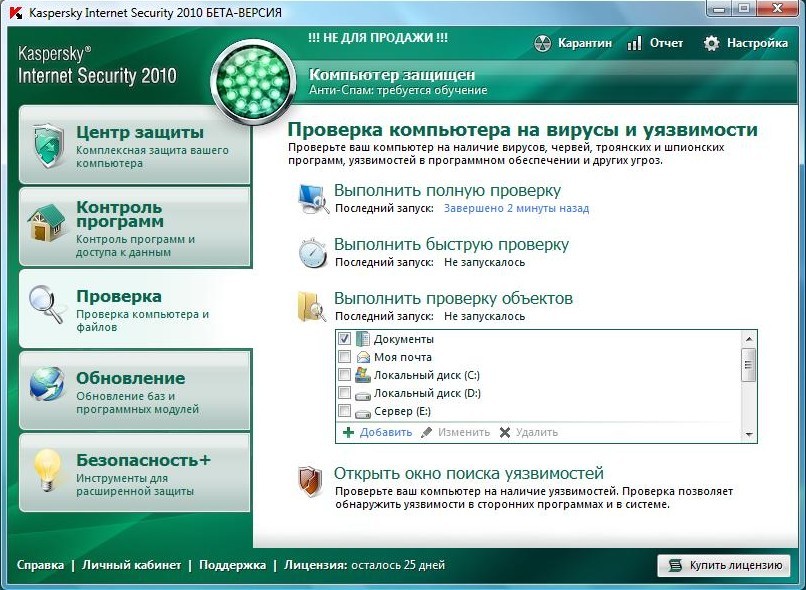
Task: Click the objects scan folder icon
Action: pyautogui.click(x=312, y=306)
